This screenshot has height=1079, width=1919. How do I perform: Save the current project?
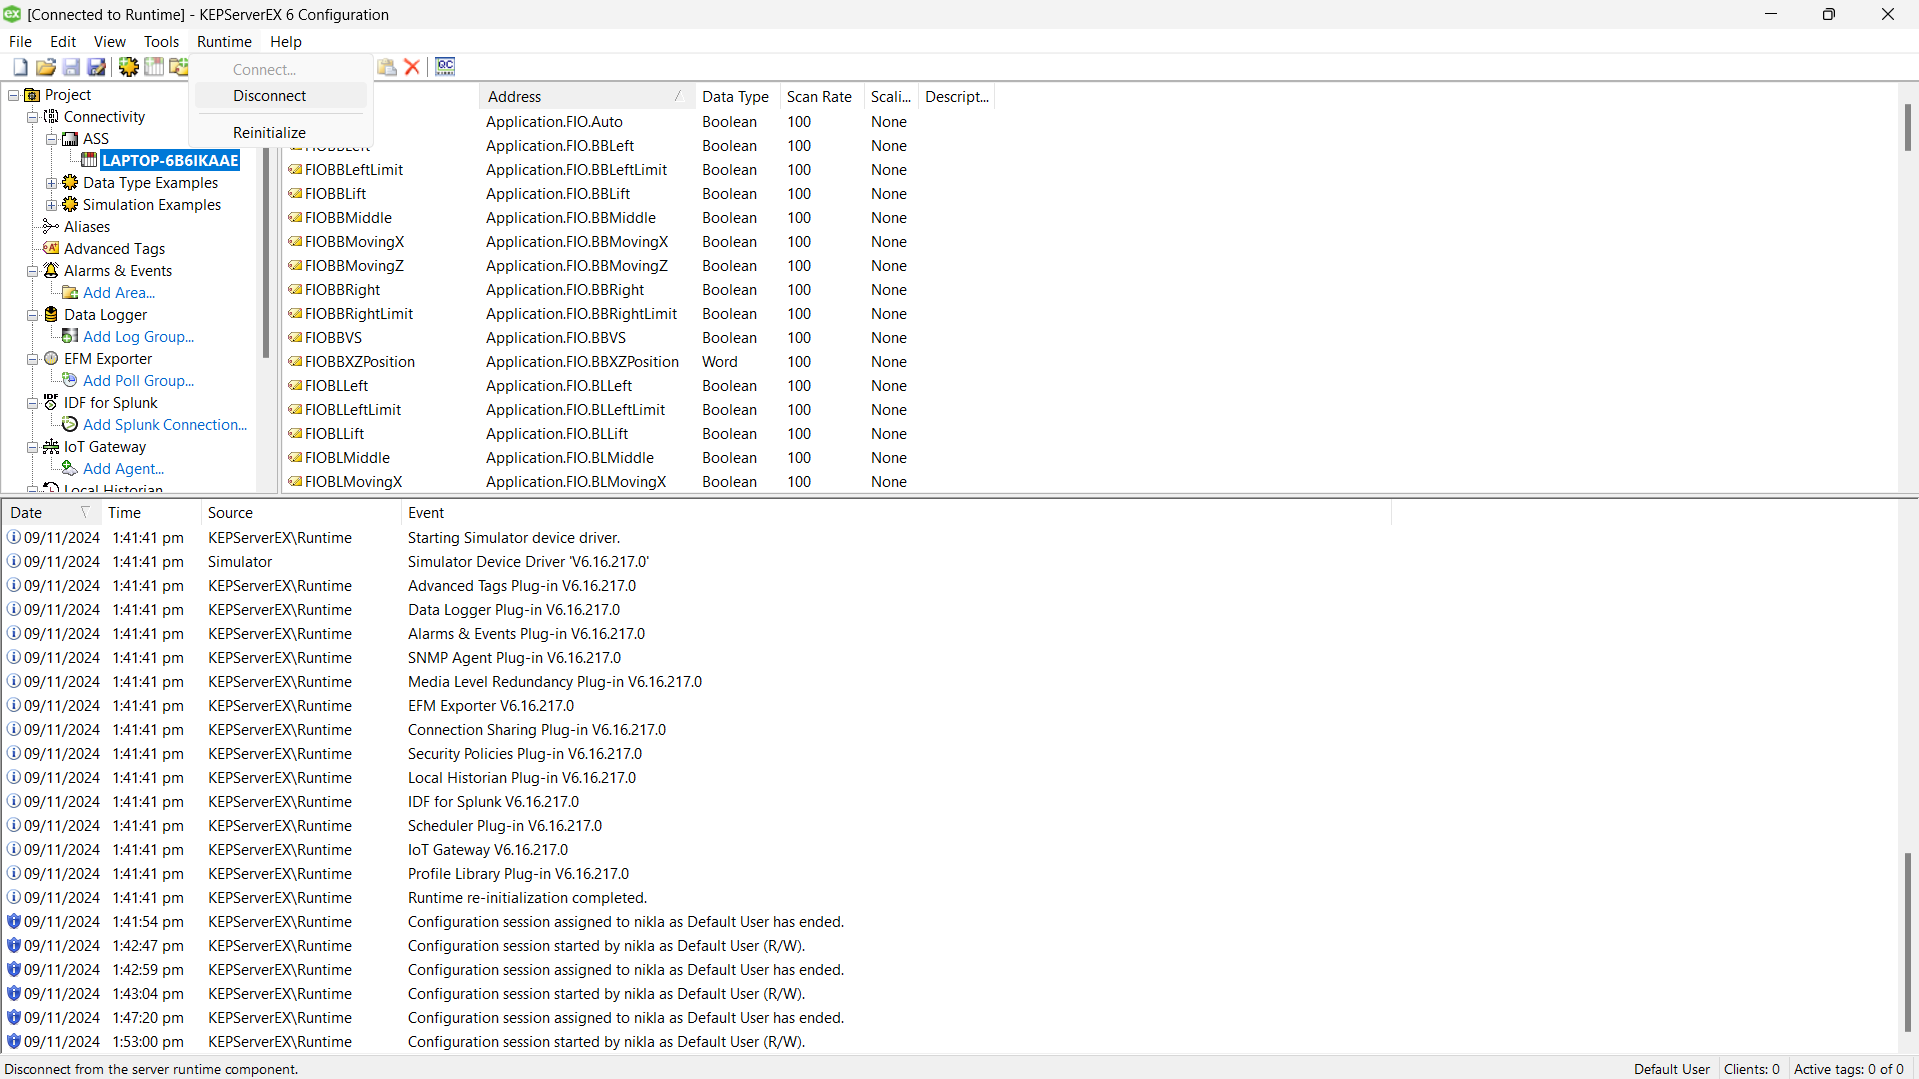[x=71, y=66]
